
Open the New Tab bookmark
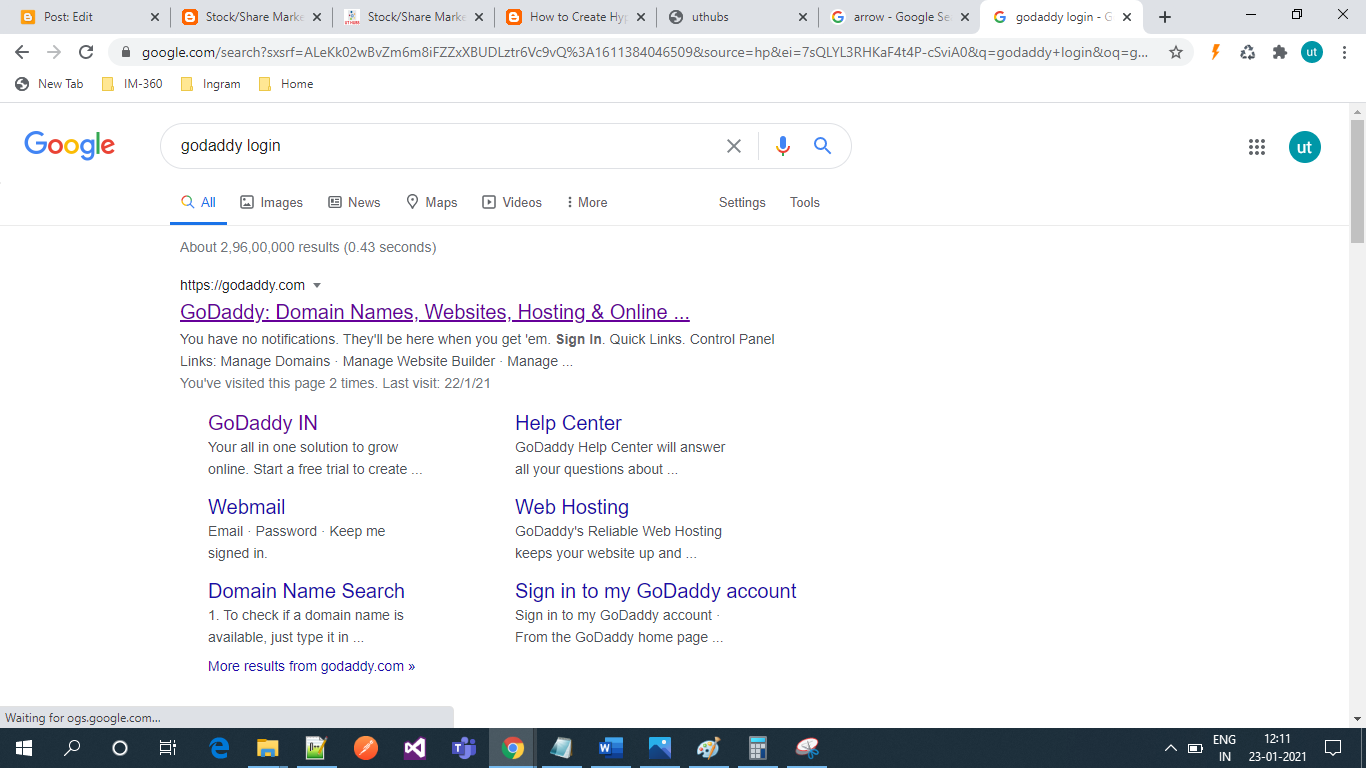click(49, 84)
